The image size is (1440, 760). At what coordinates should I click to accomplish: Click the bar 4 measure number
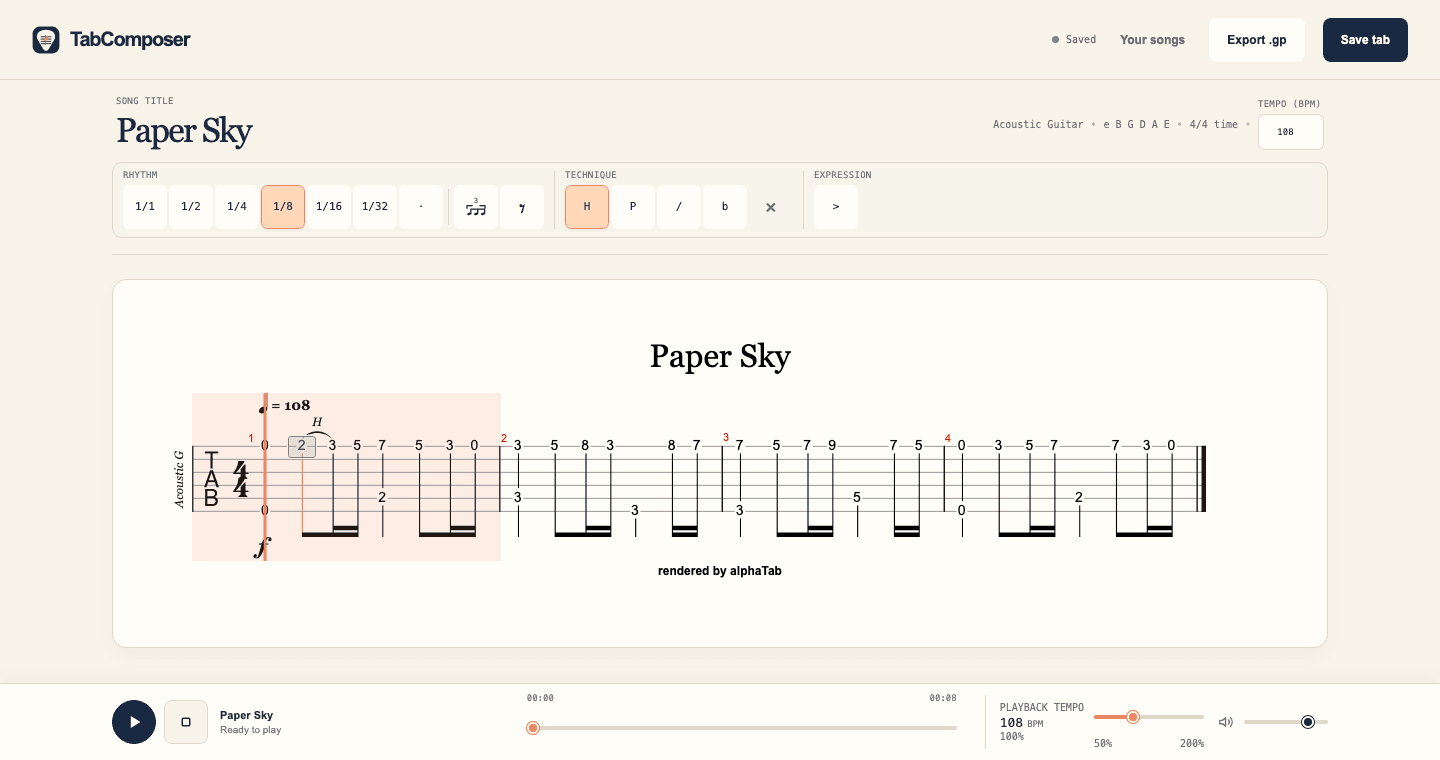tap(948, 438)
